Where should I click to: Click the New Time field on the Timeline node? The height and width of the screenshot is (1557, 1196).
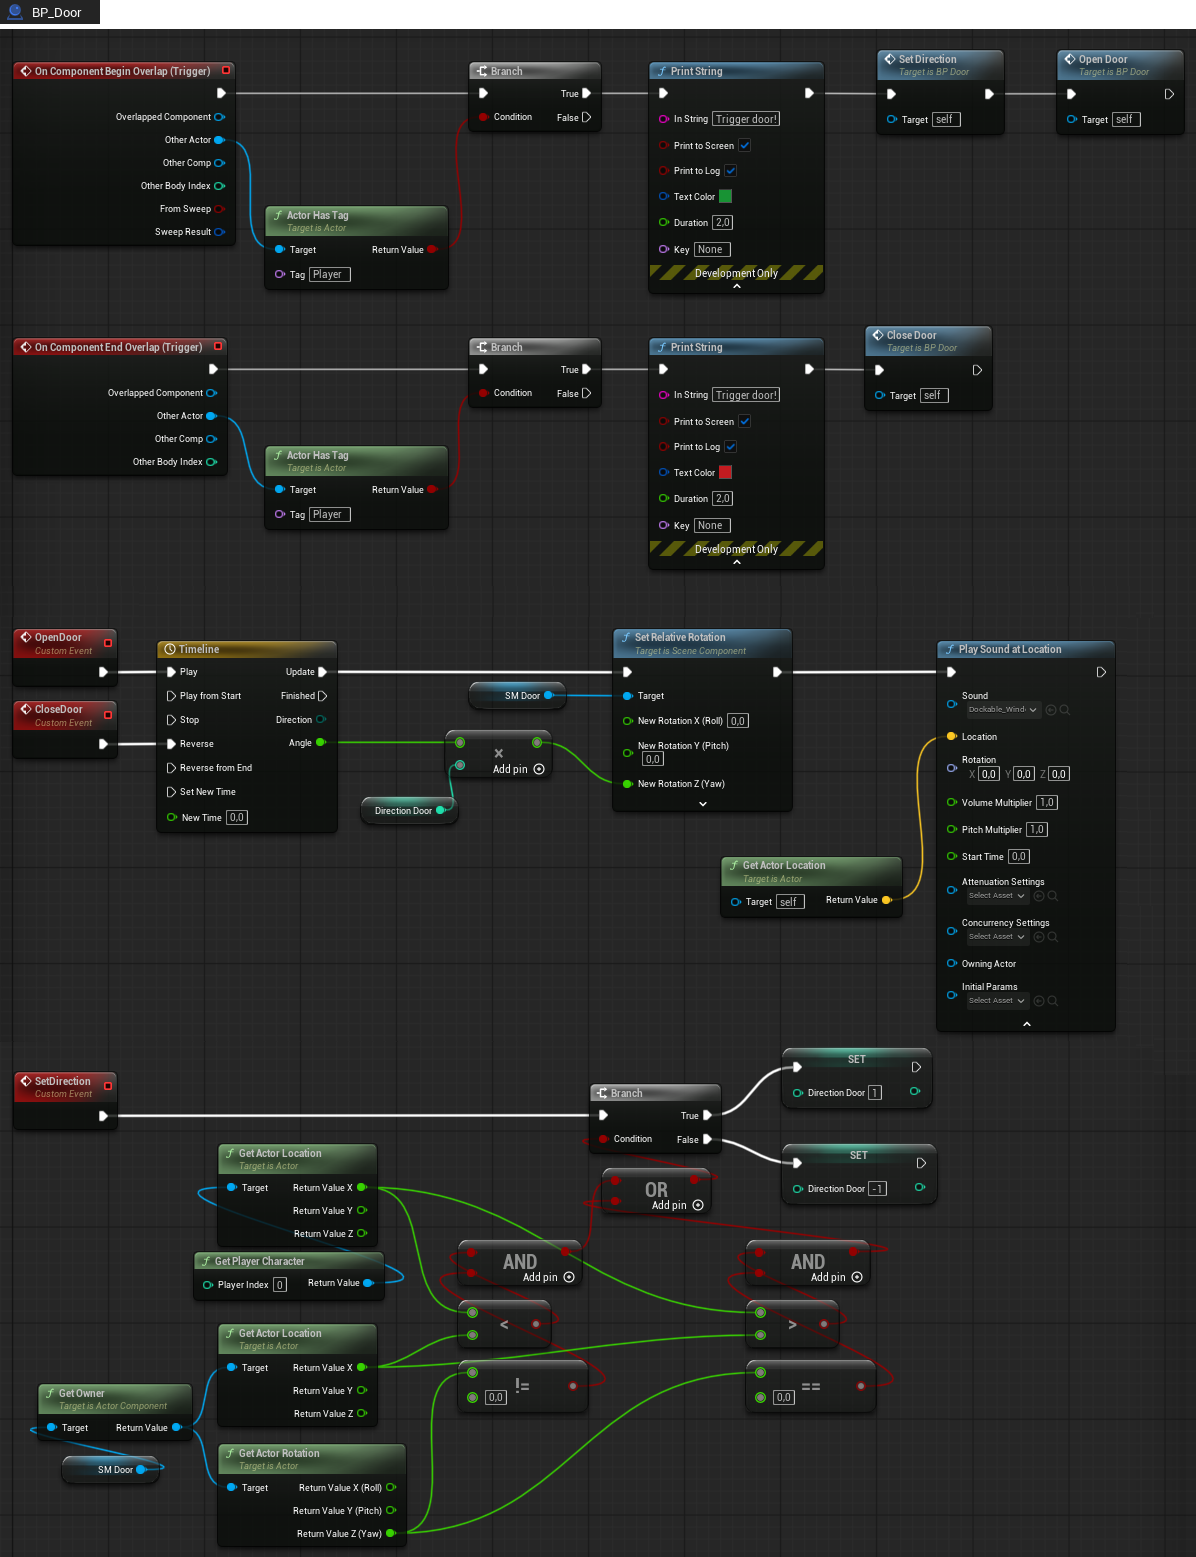coord(237,818)
